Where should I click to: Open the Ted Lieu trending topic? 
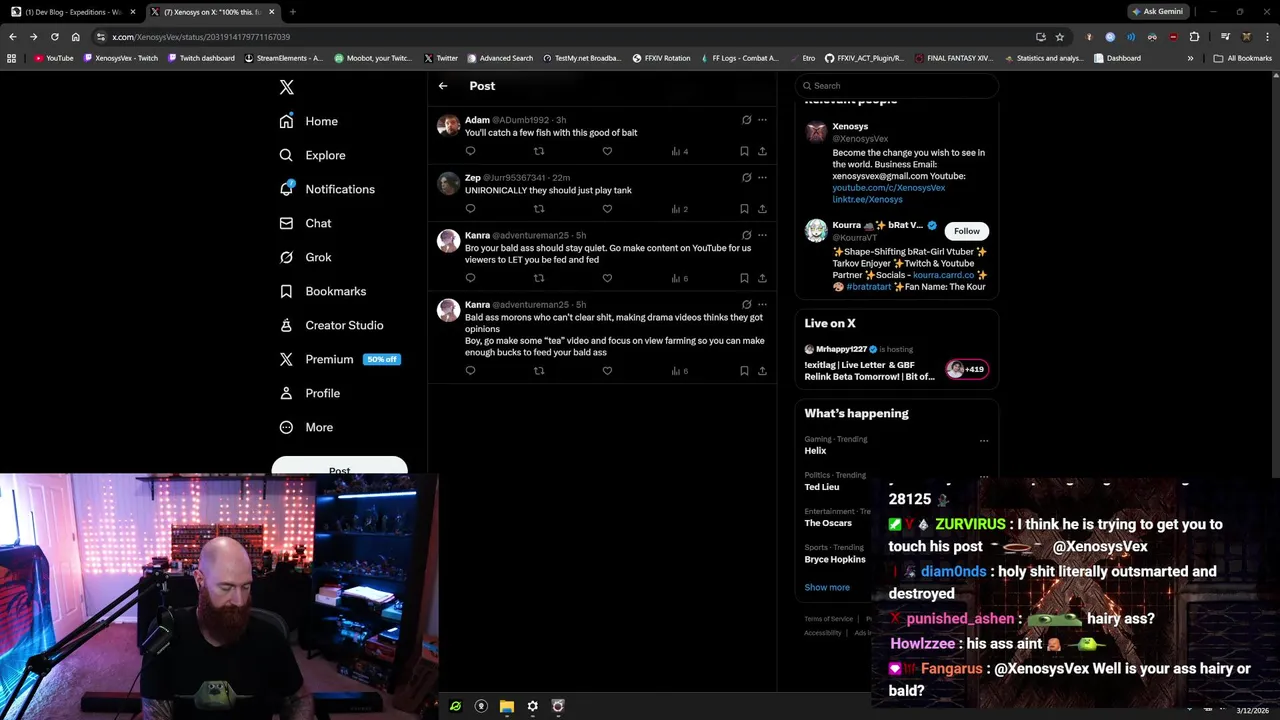821,487
